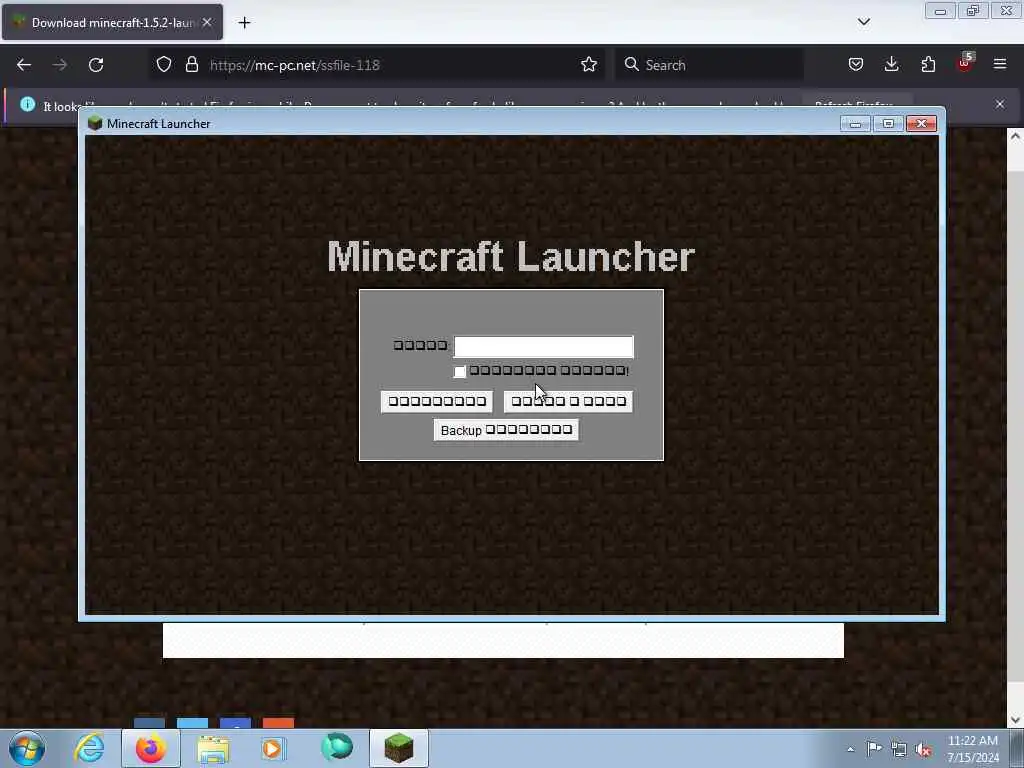Minimize the Minecraft Launcher window
This screenshot has height=768, width=1024.
[x=856, y=123]
